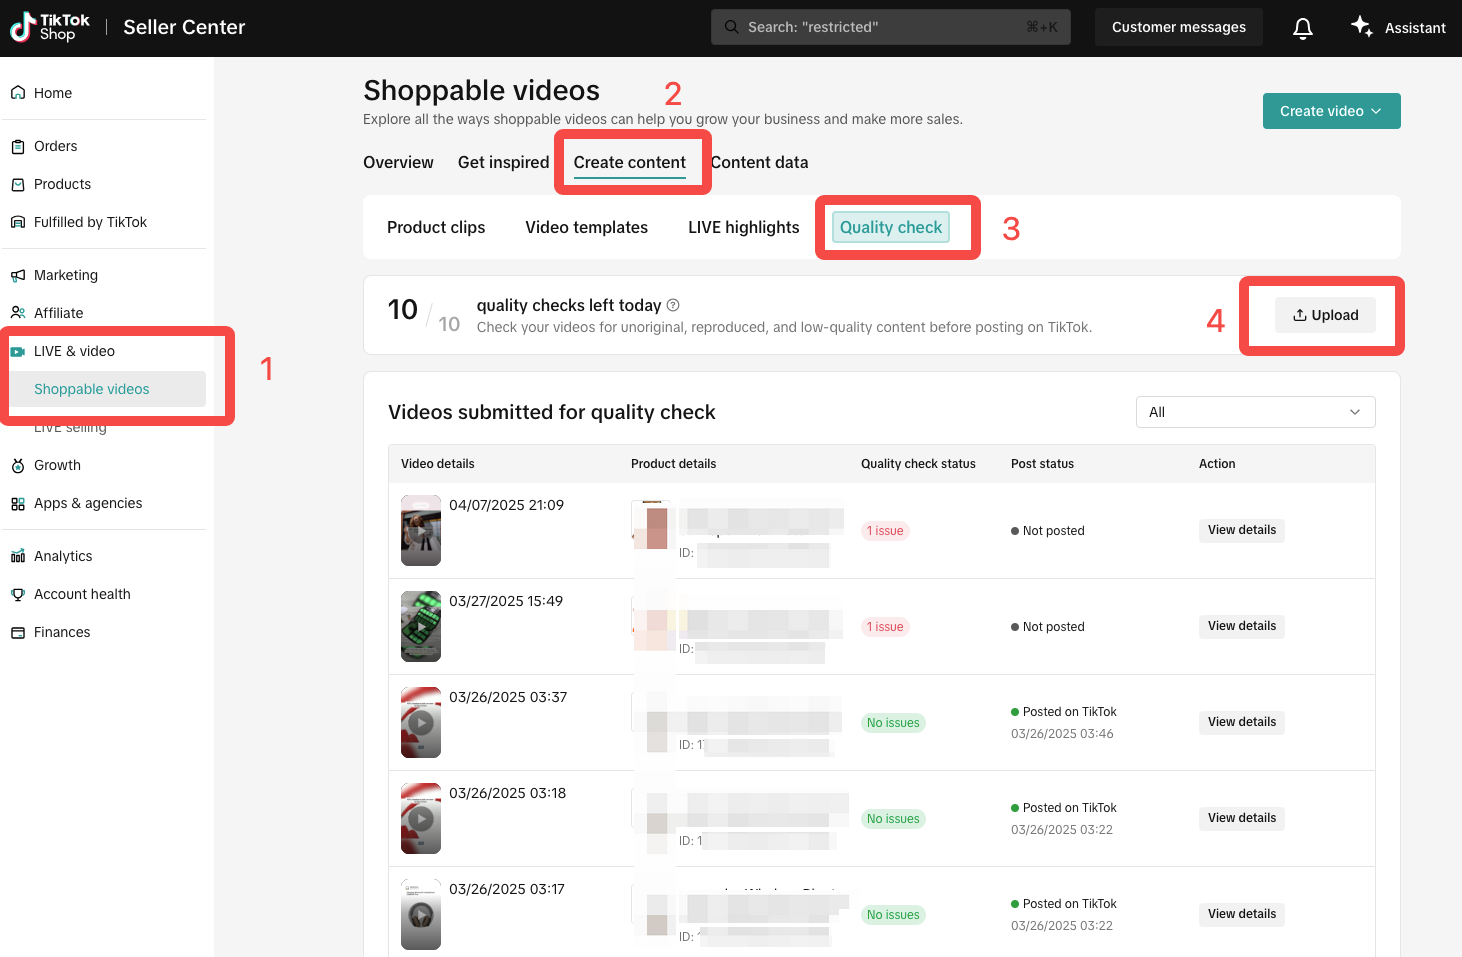Click the Account health trophy icon
This screenshot has width=1462, height=957.
coord(18,594)
